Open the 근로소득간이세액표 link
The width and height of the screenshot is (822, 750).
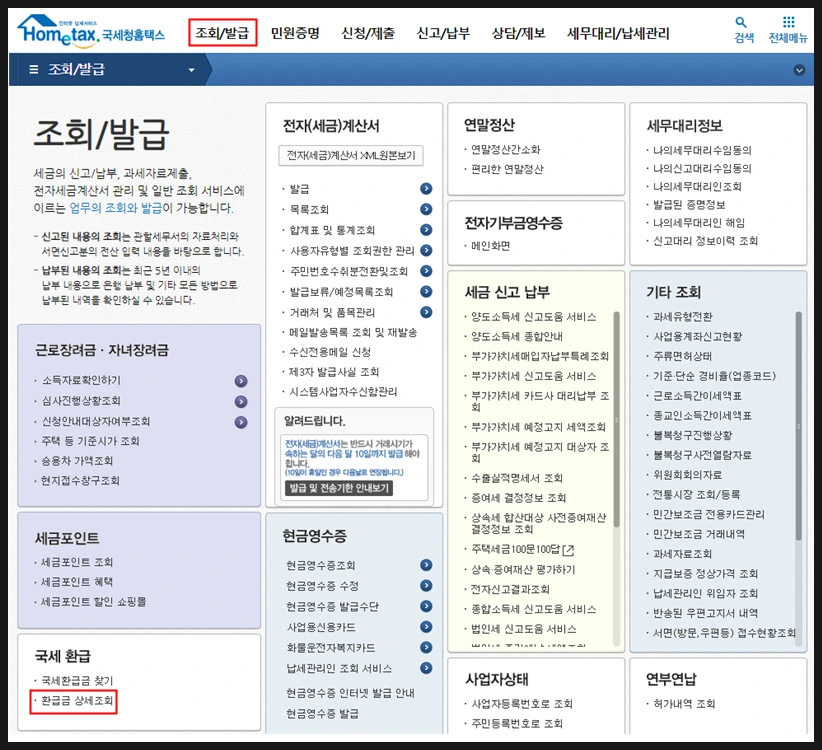[x=697, y=396]
